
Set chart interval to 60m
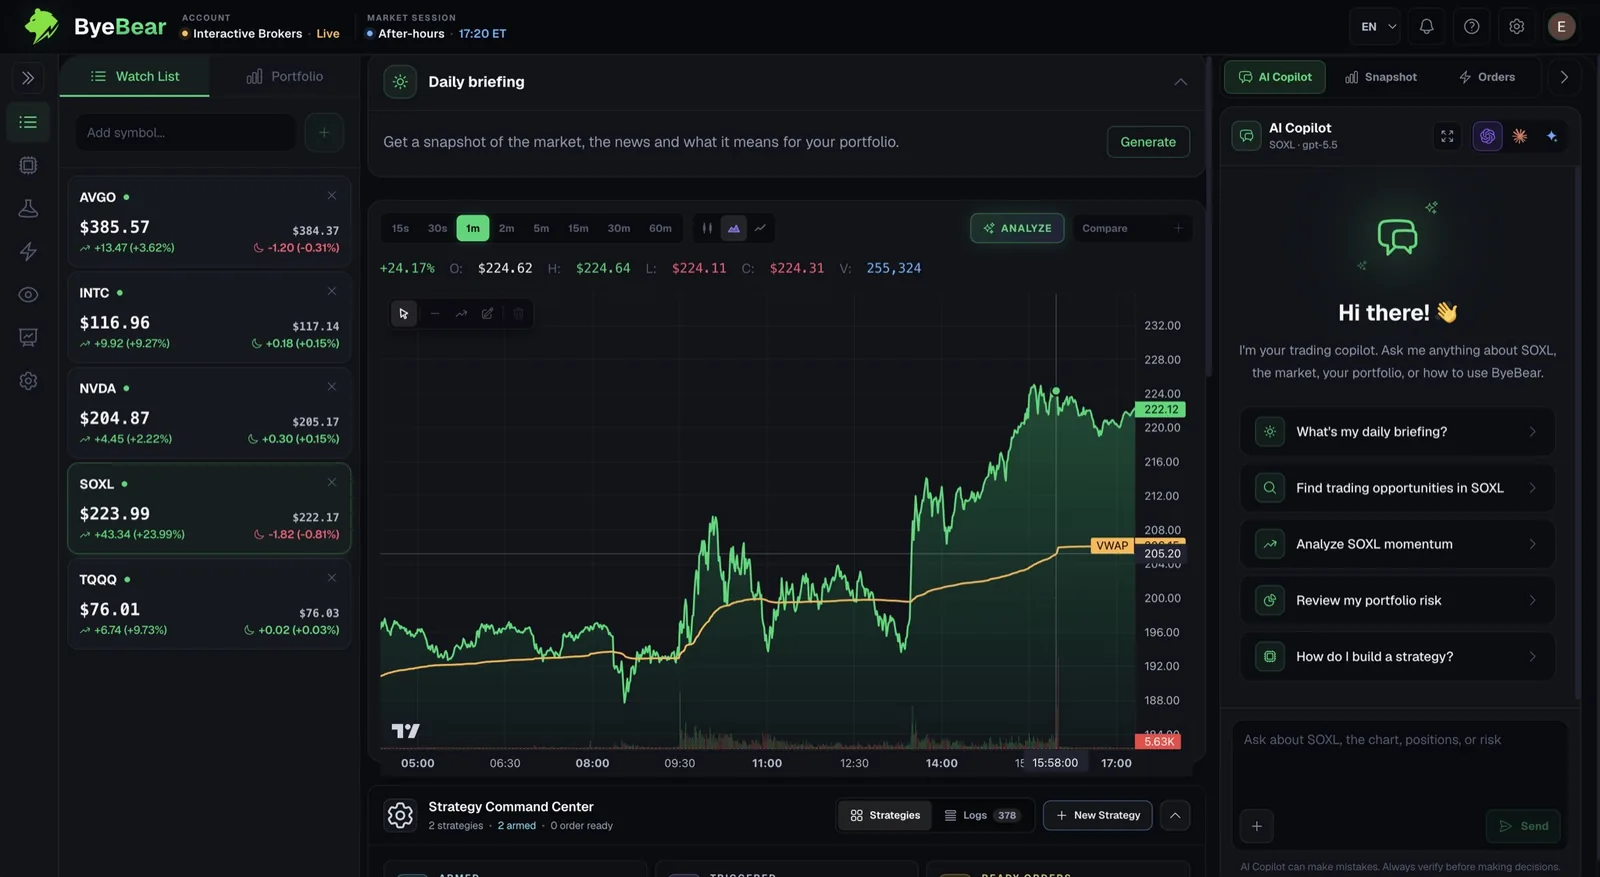[660, 228]
